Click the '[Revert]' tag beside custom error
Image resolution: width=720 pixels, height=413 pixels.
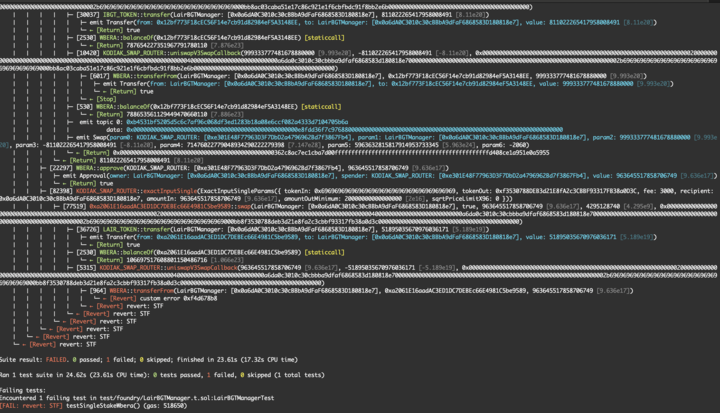[124, 298]
